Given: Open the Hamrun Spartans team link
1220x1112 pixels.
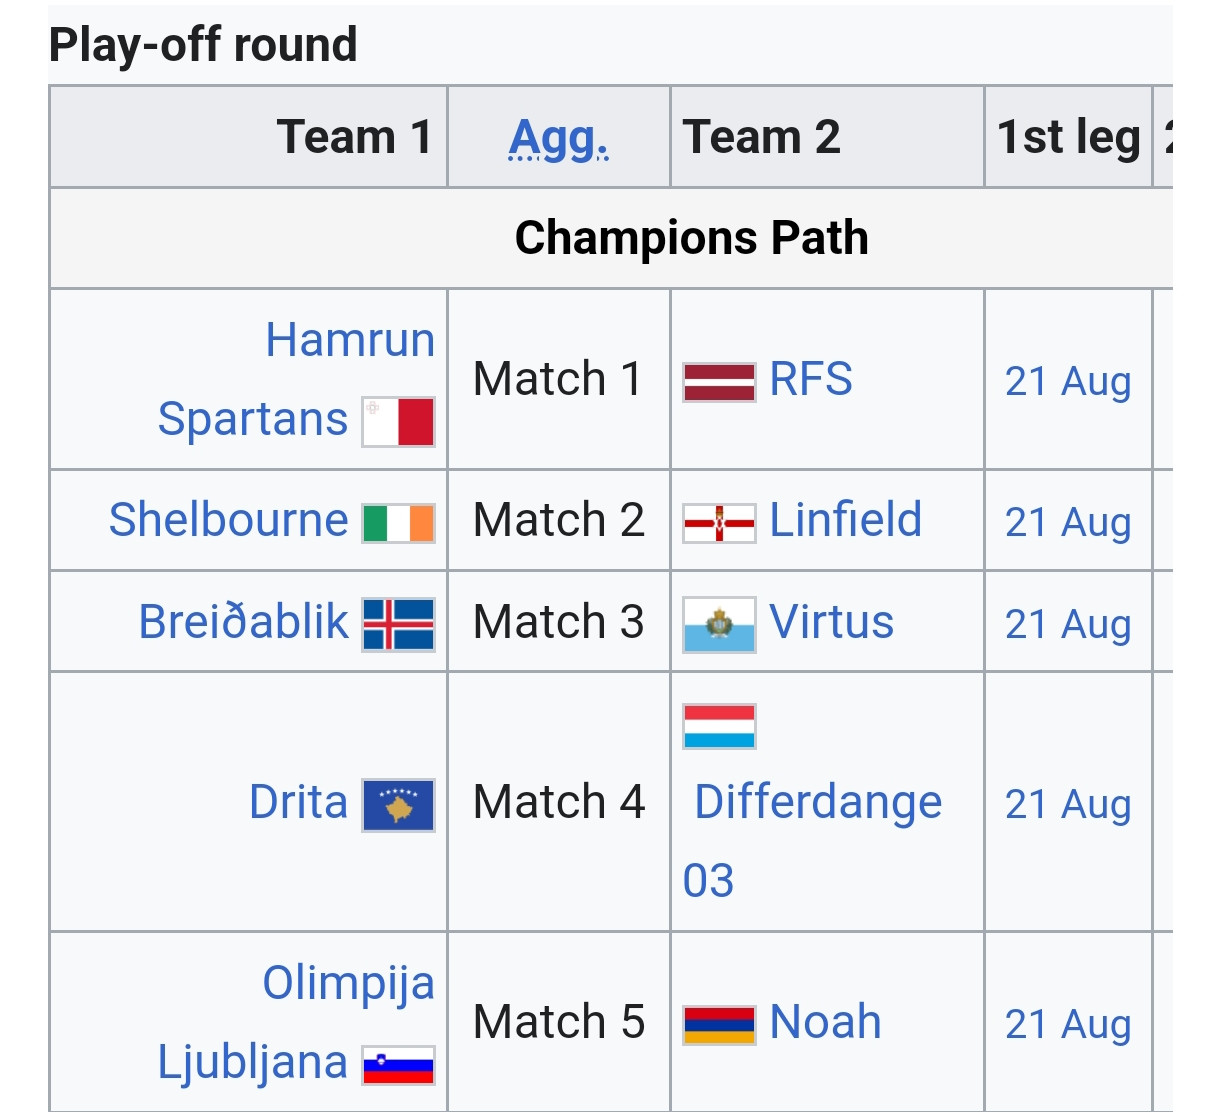Looking at the screenshot, I should click(296, 379).
